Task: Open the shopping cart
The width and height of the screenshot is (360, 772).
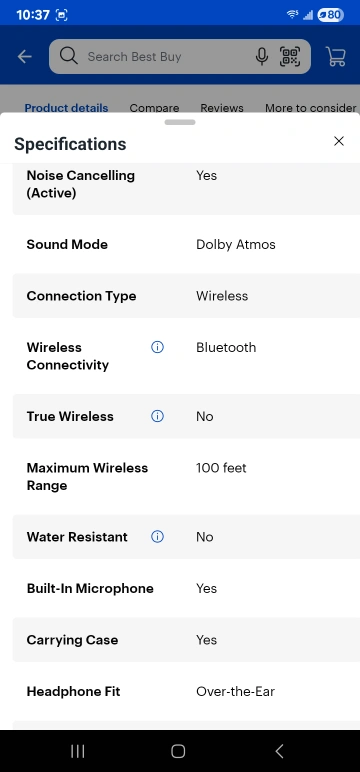Action: pyautogui.click(x=336, y=57)
